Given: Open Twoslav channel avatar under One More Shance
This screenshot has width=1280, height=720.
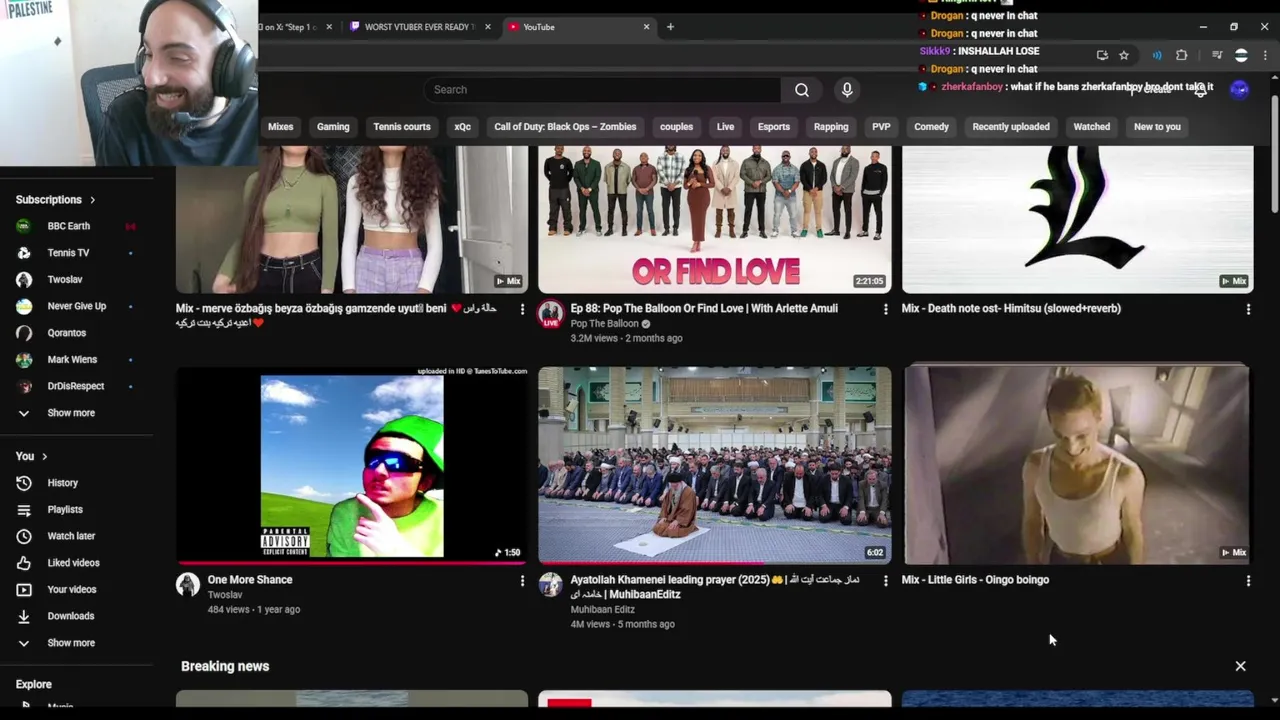Looking at the screenshot, I should coord(188,585).
